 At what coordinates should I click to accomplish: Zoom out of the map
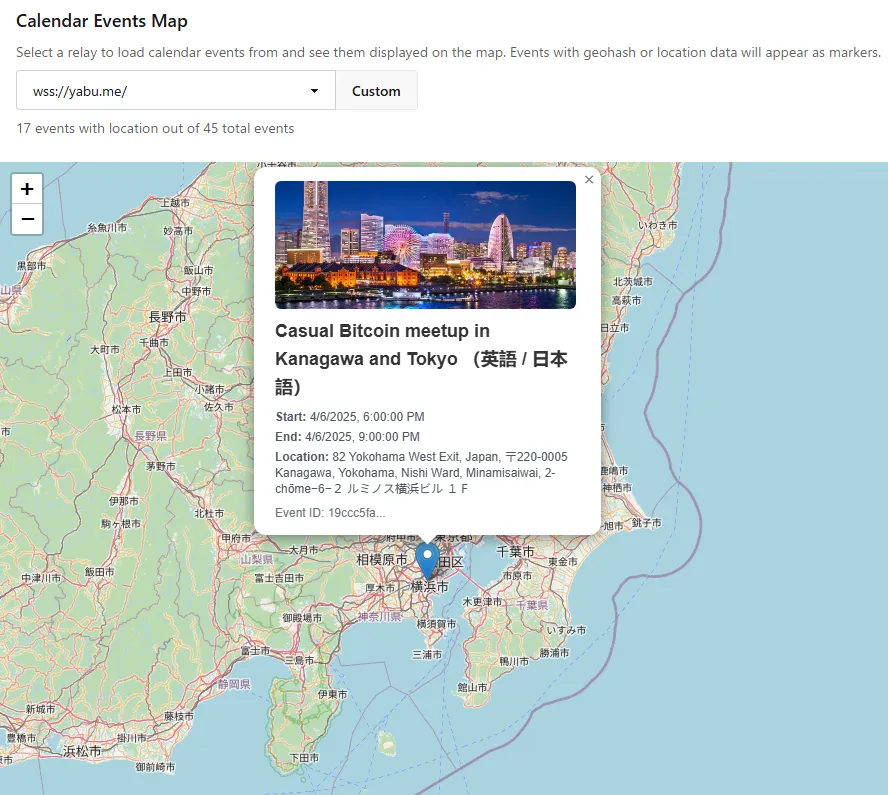(x=27, y=219)
